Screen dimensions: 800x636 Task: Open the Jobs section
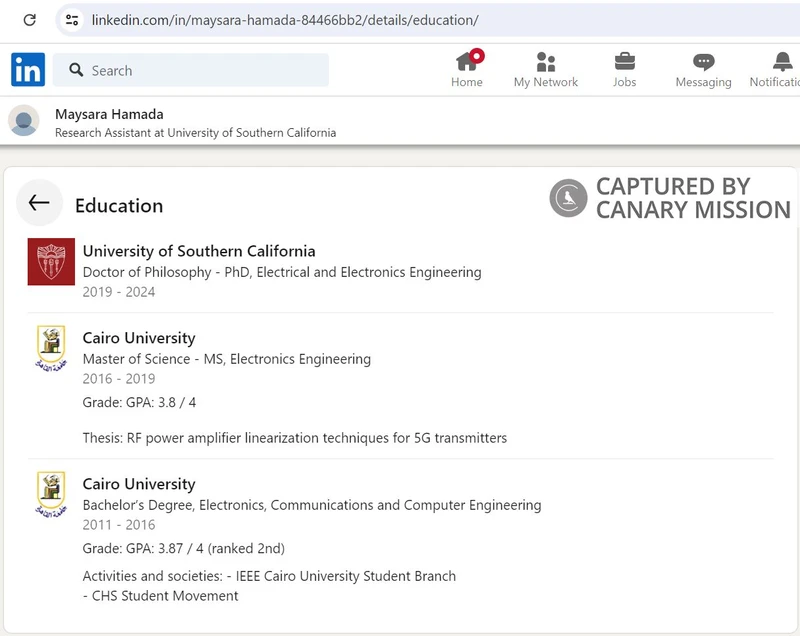coord(624,69)
